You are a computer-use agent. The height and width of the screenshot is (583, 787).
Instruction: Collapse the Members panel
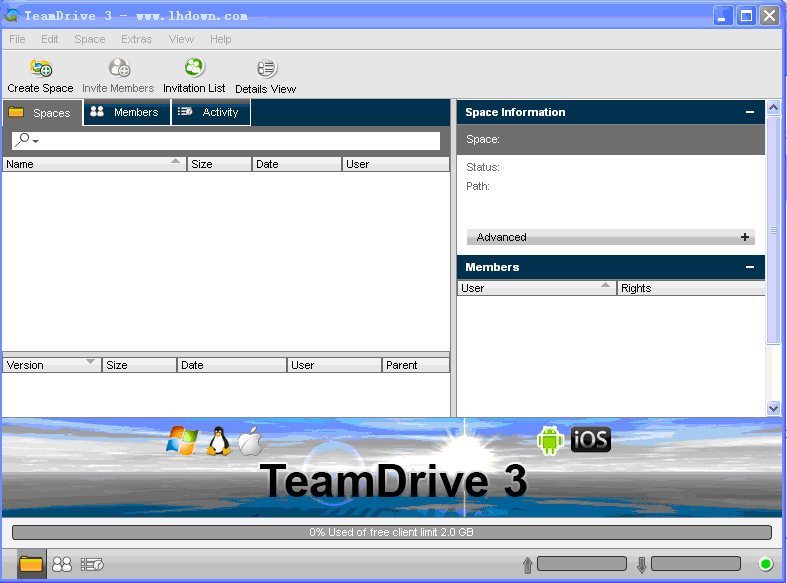click(750, 267)
